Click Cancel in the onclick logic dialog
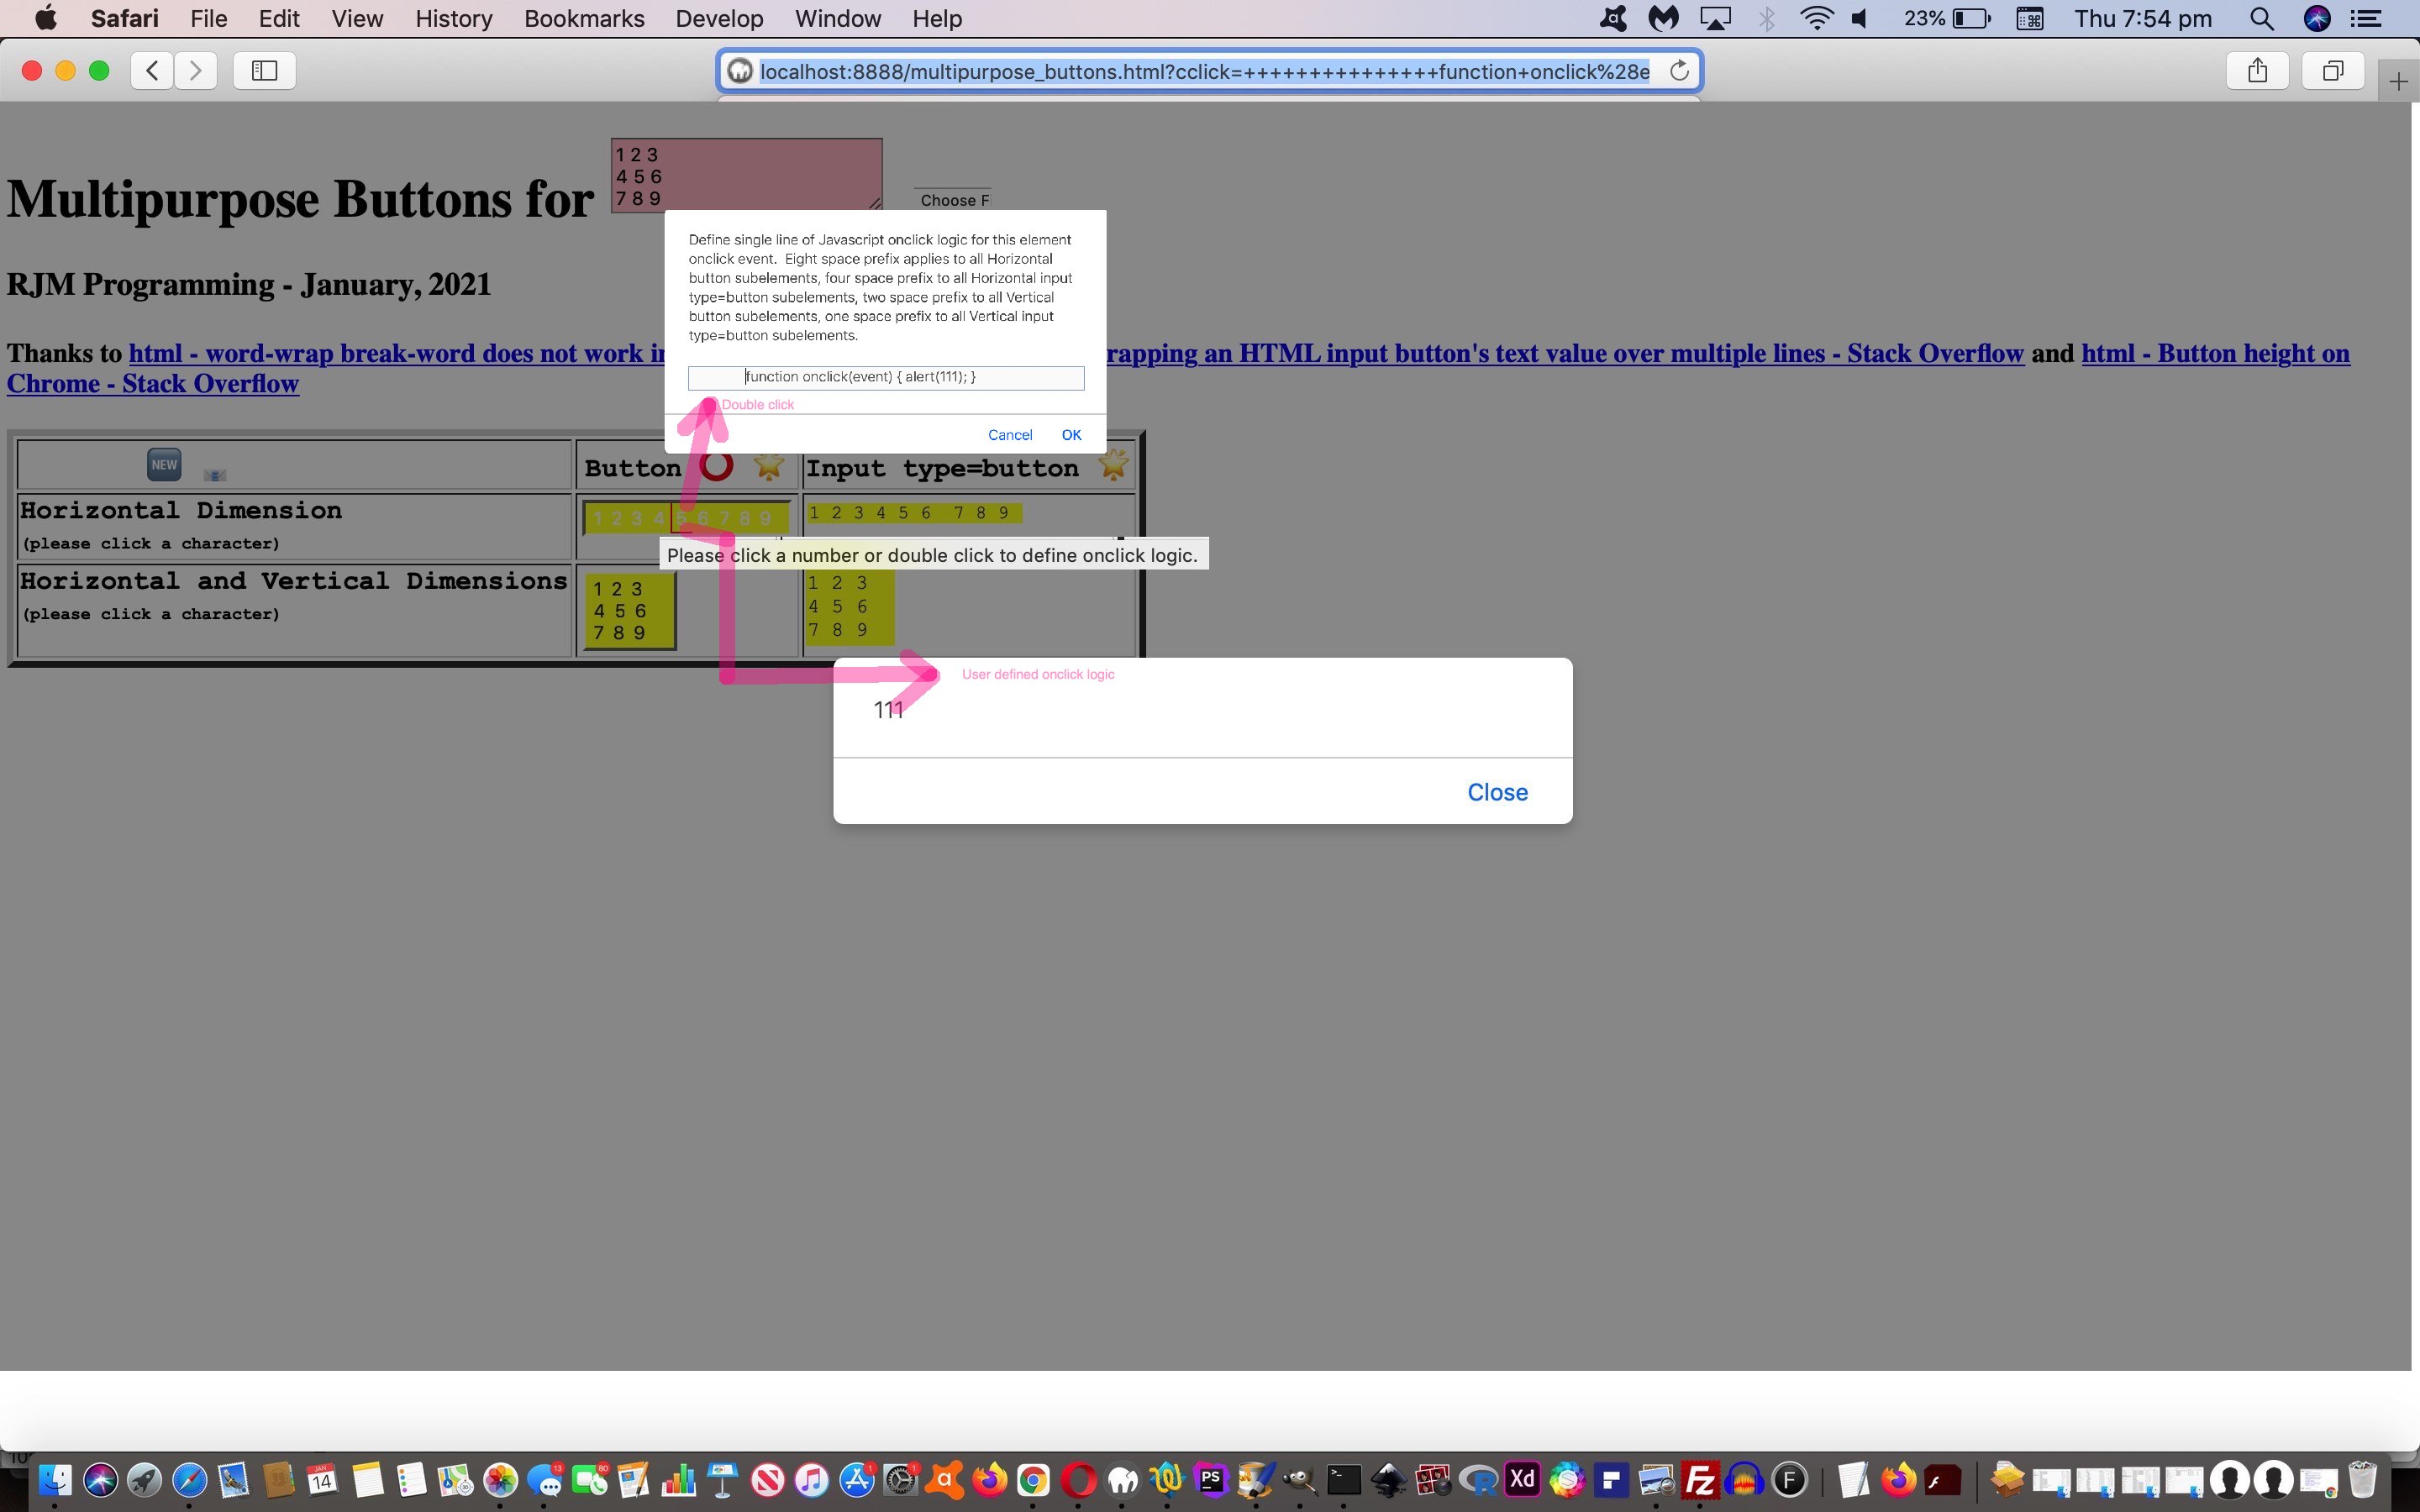The image size is (2420, 1512). (x=1009, y=433)
